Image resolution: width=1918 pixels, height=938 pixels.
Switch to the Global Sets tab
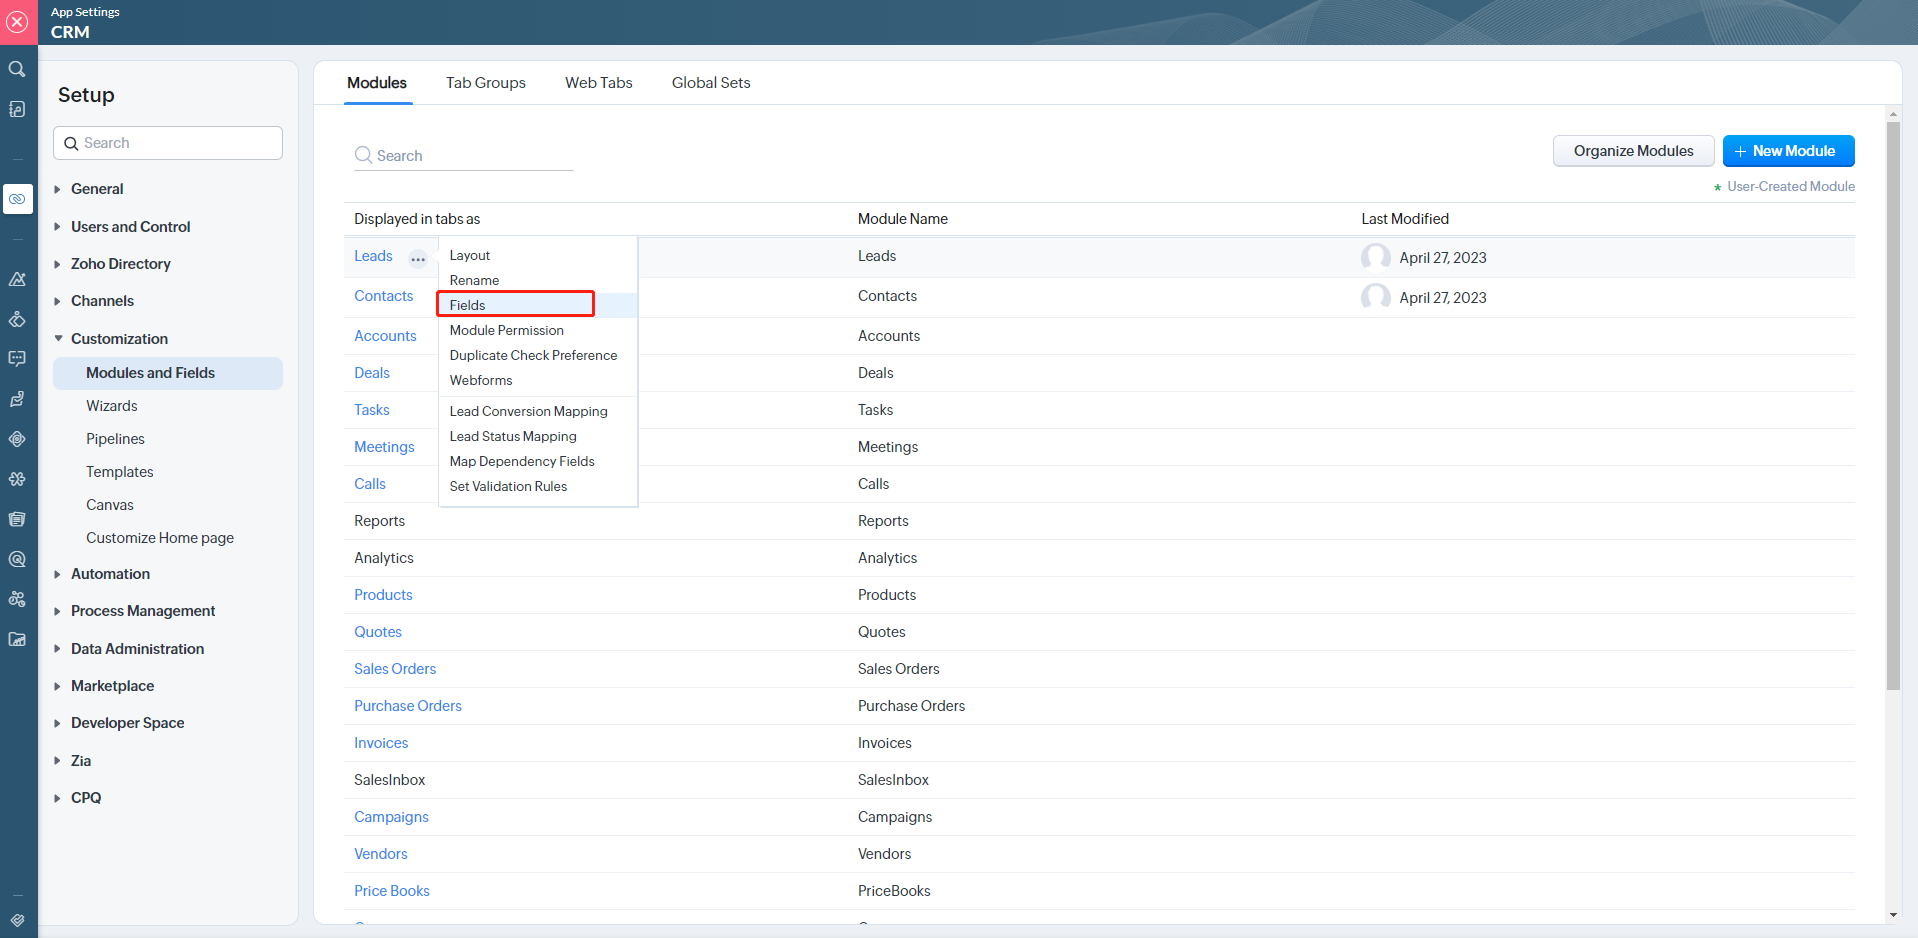click(711, 83)
